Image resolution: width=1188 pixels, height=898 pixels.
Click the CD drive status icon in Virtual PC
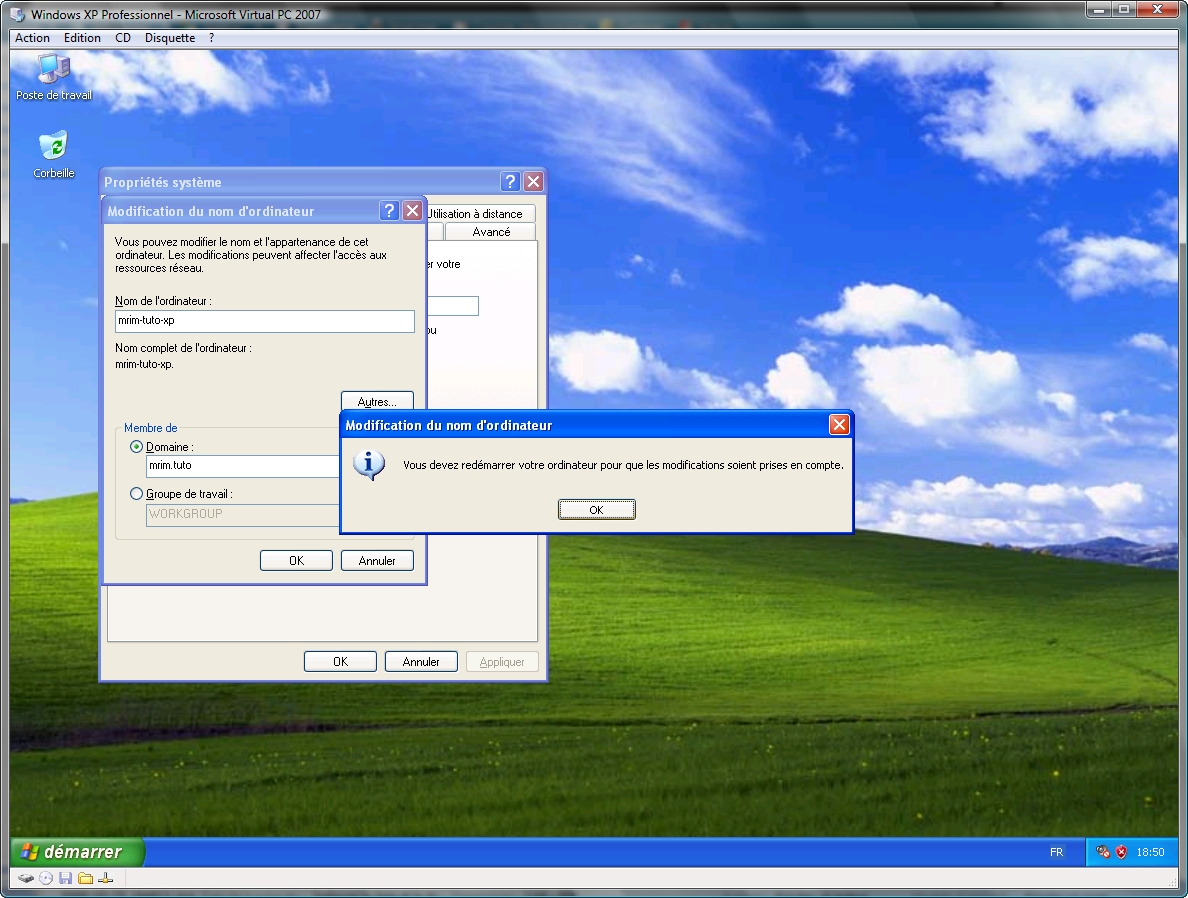click(46, 878)
